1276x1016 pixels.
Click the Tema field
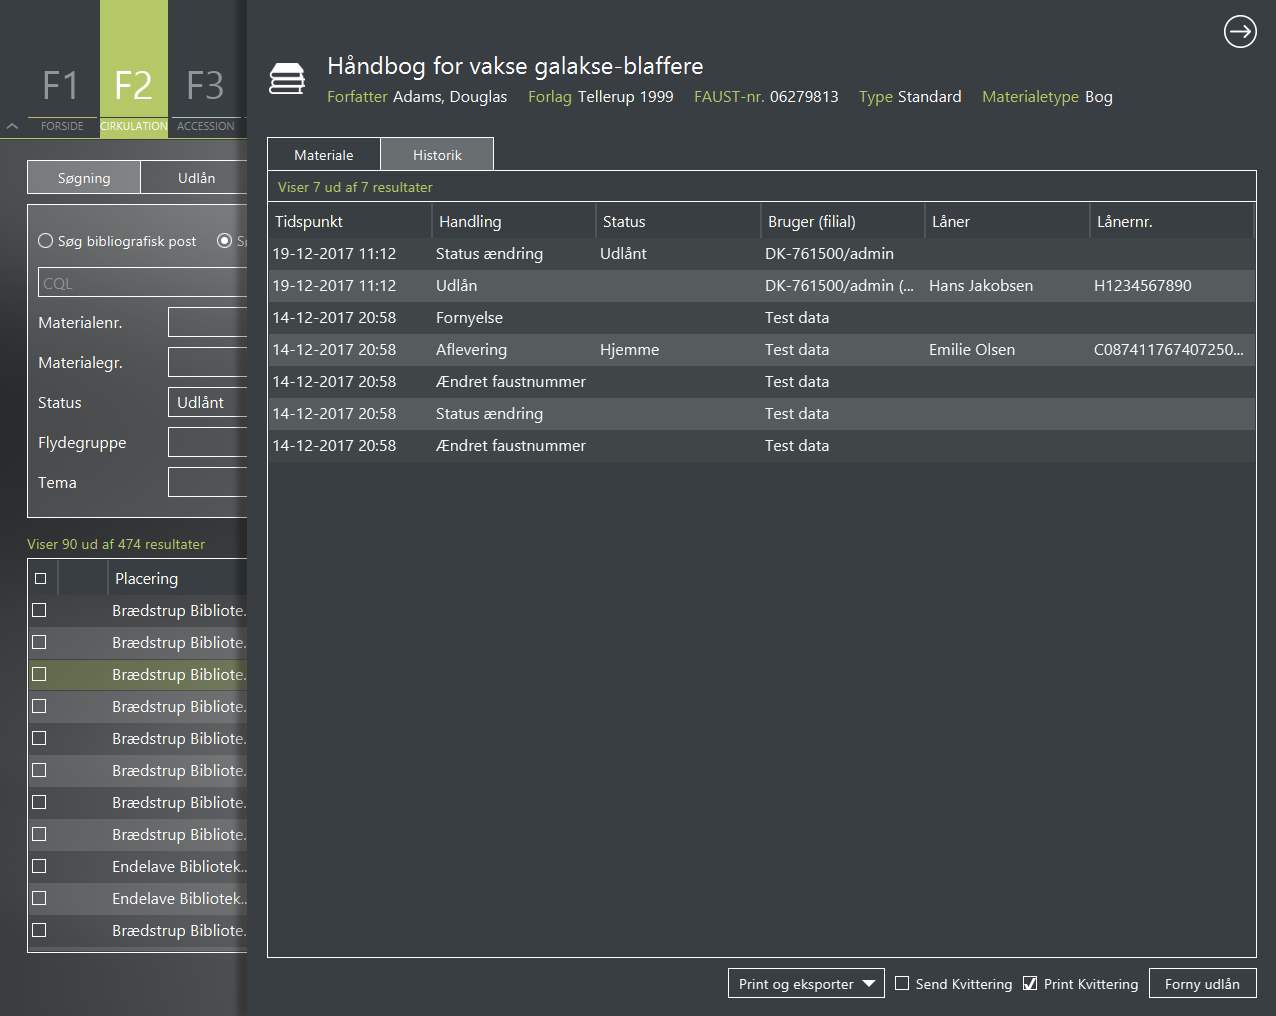[207, 482]
